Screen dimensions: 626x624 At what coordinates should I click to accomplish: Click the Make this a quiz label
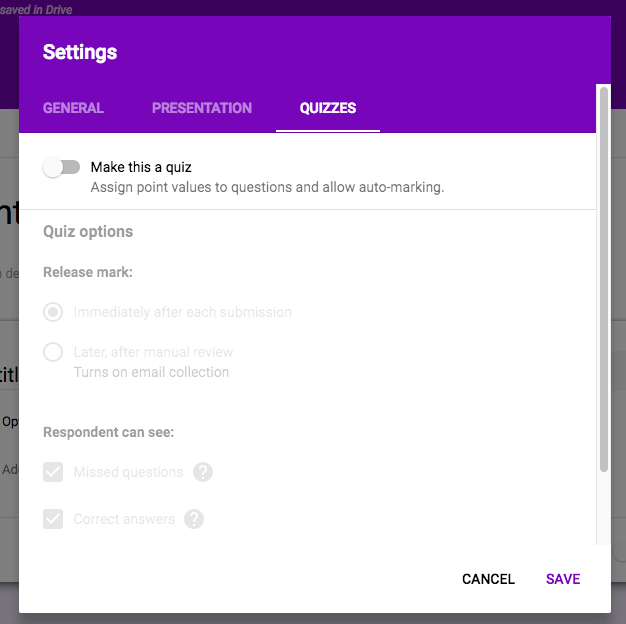141,167
